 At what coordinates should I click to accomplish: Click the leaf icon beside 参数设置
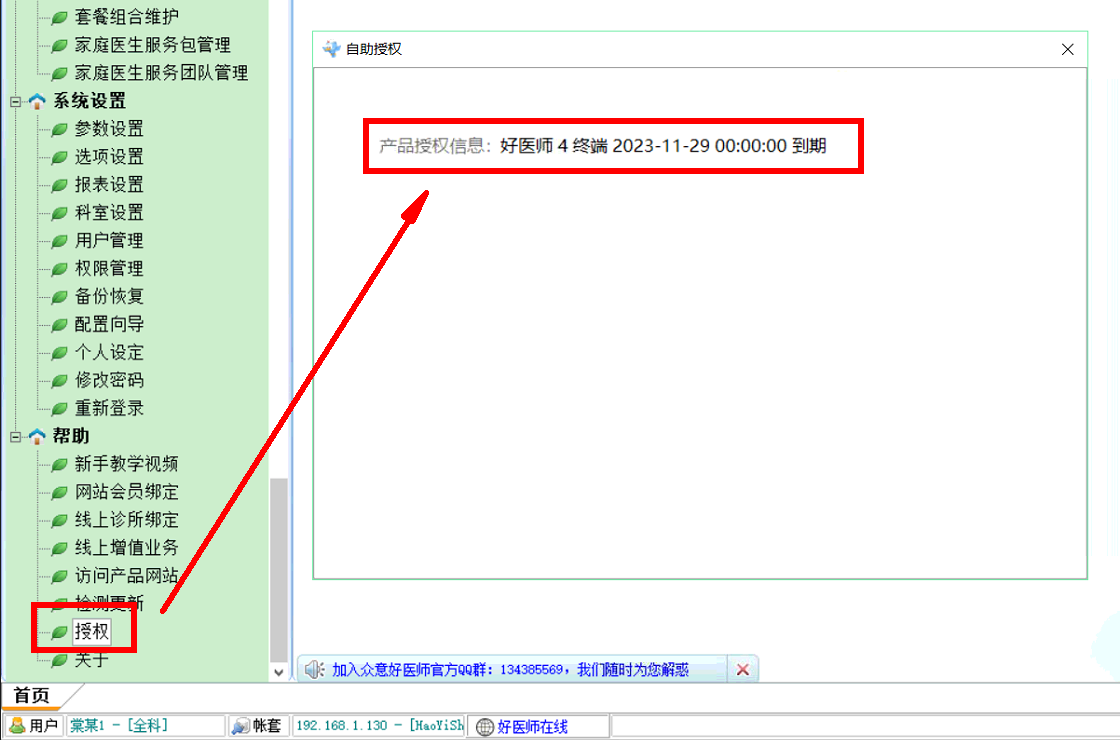tap(59, 129)
